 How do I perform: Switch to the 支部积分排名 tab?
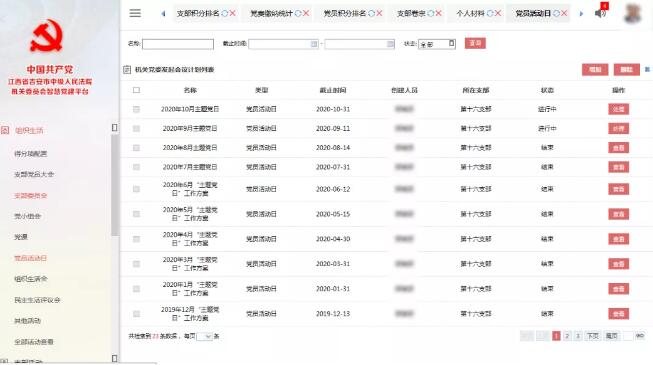click(198, 13)
